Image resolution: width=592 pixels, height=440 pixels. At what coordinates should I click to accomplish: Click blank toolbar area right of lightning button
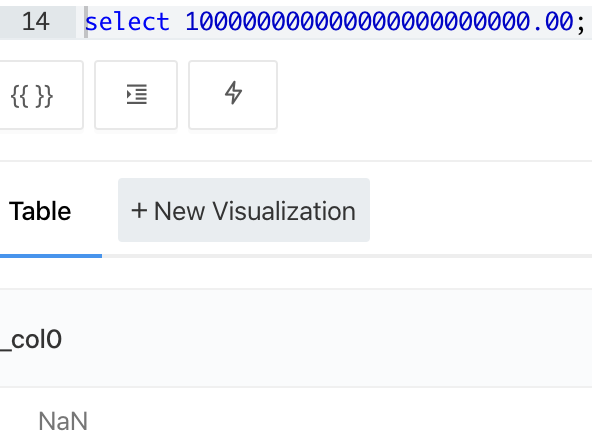click(x=434, y=95)
